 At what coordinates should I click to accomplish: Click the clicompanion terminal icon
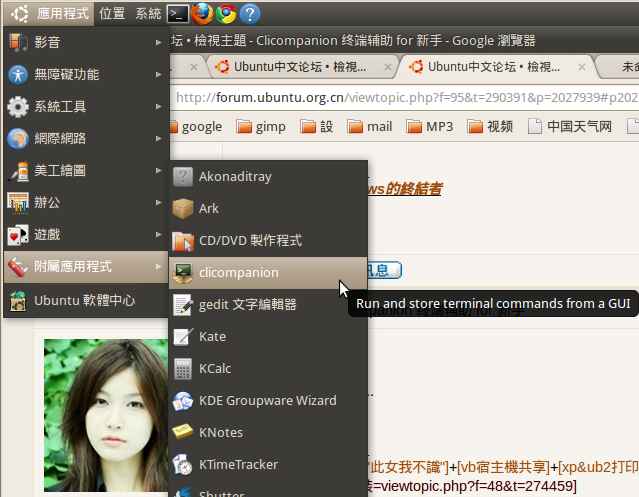pos(182,273)
